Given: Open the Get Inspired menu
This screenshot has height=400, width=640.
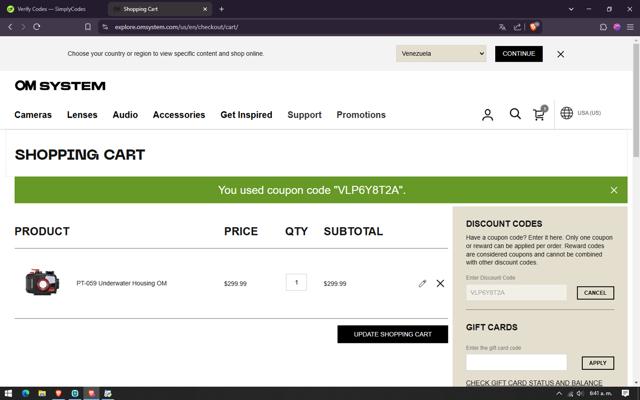Looking at the screenshot, I should pos(246,115).
